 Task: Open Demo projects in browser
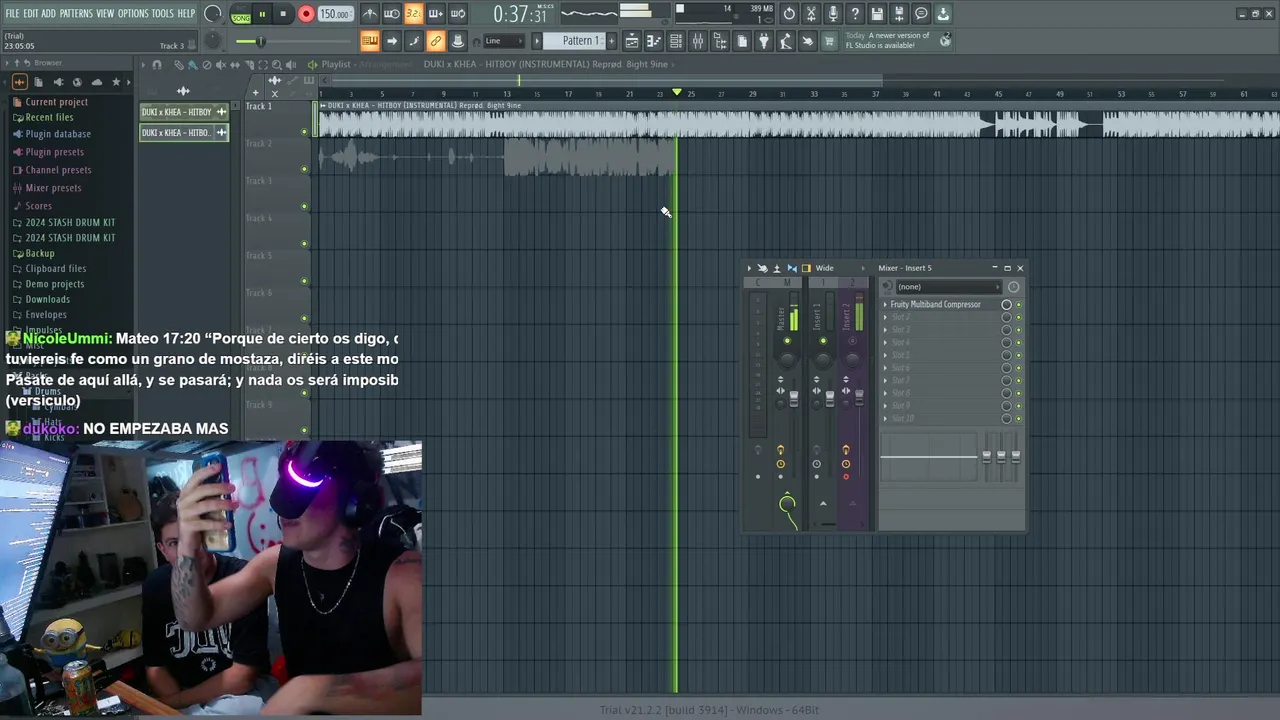(54, 284)
